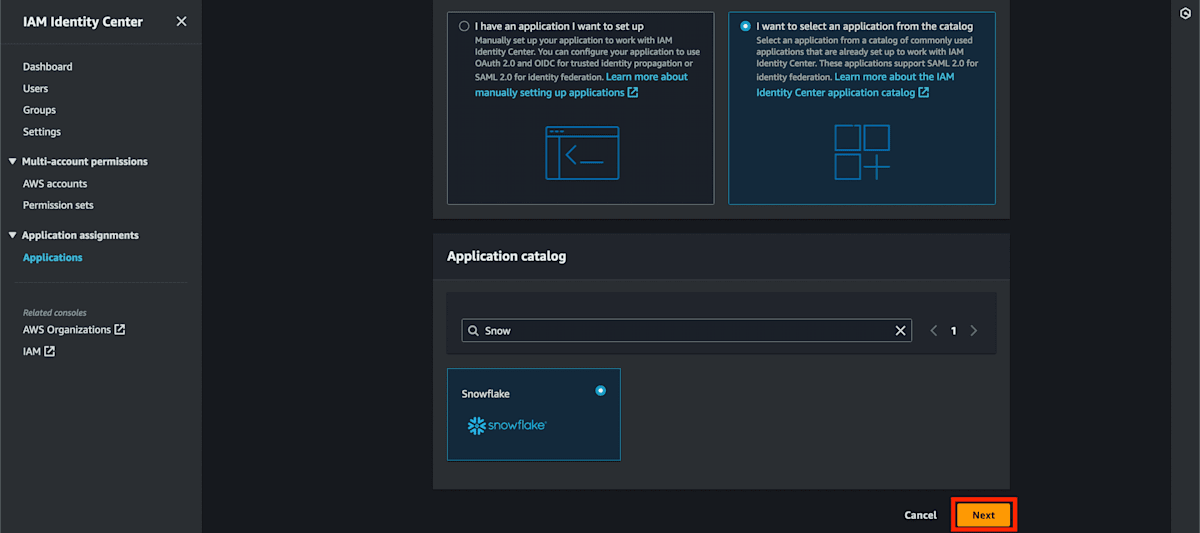Cancel adding the application

[920, 515]
